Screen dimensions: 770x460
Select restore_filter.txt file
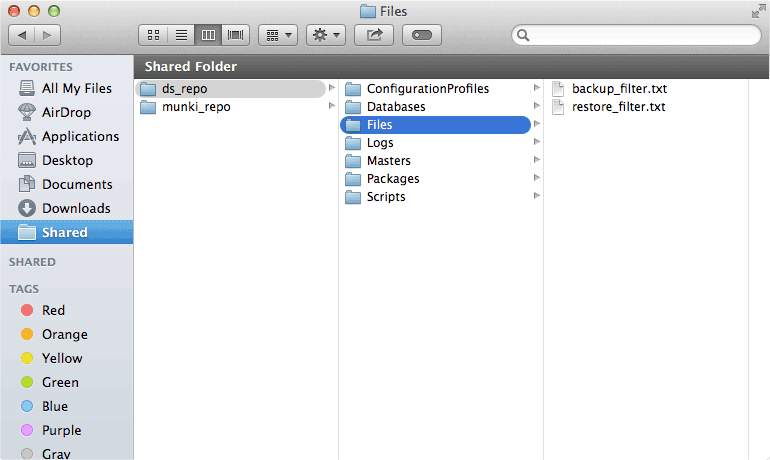(x=618, y=107)
